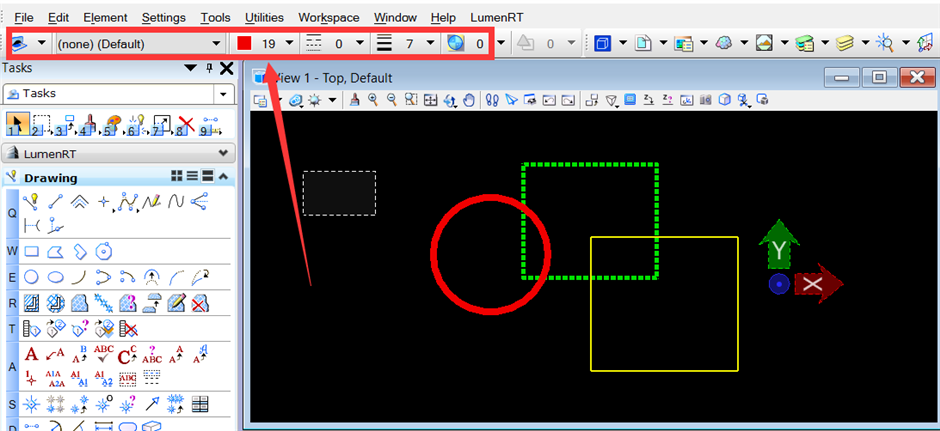Open the Measure tool labeled 9
This screenshot has width=940, height=431.
[x=210, y=125]
